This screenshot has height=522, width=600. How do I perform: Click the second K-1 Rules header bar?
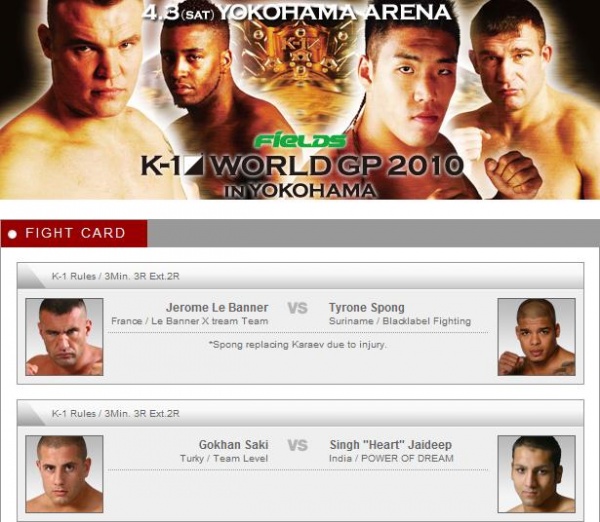click(300, 413)
